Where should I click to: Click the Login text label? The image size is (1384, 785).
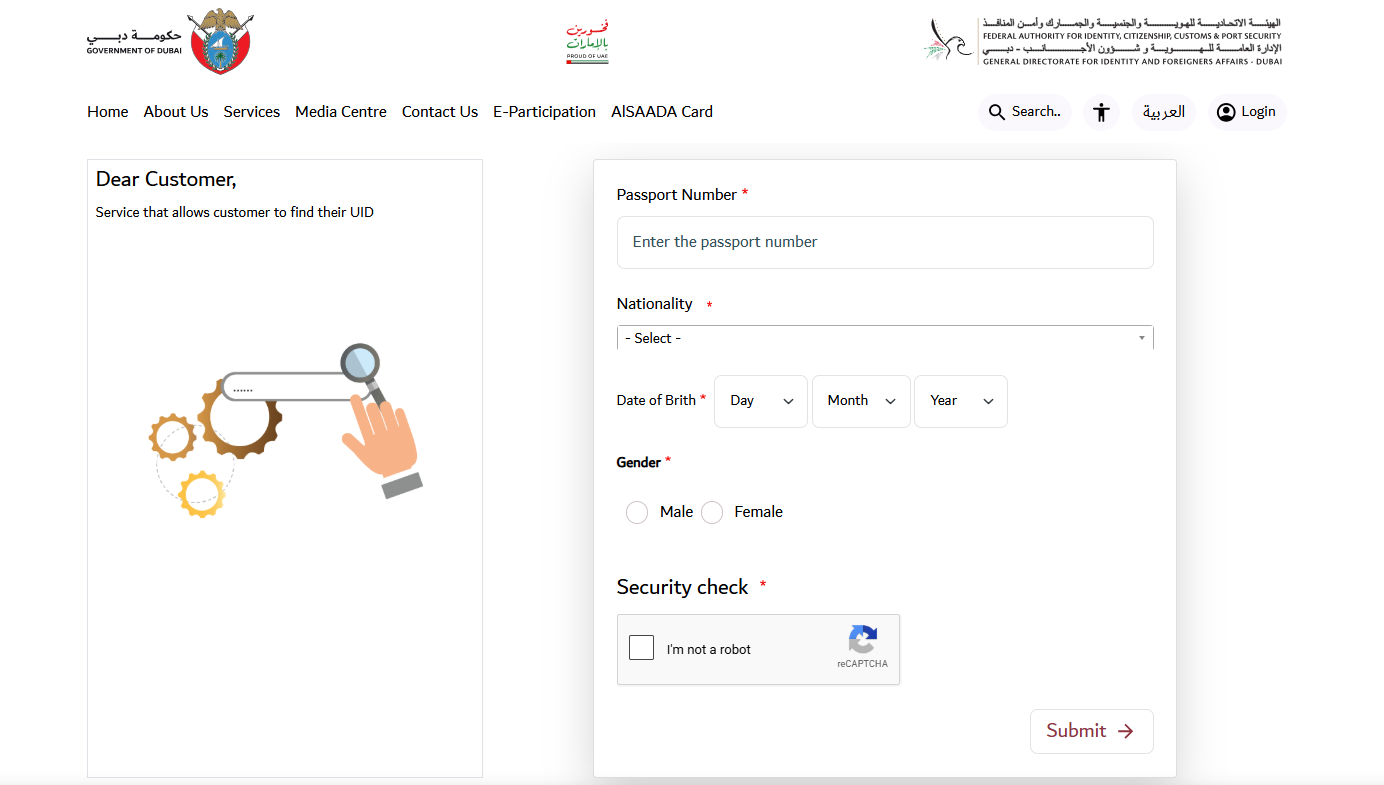coord(1258,112)
